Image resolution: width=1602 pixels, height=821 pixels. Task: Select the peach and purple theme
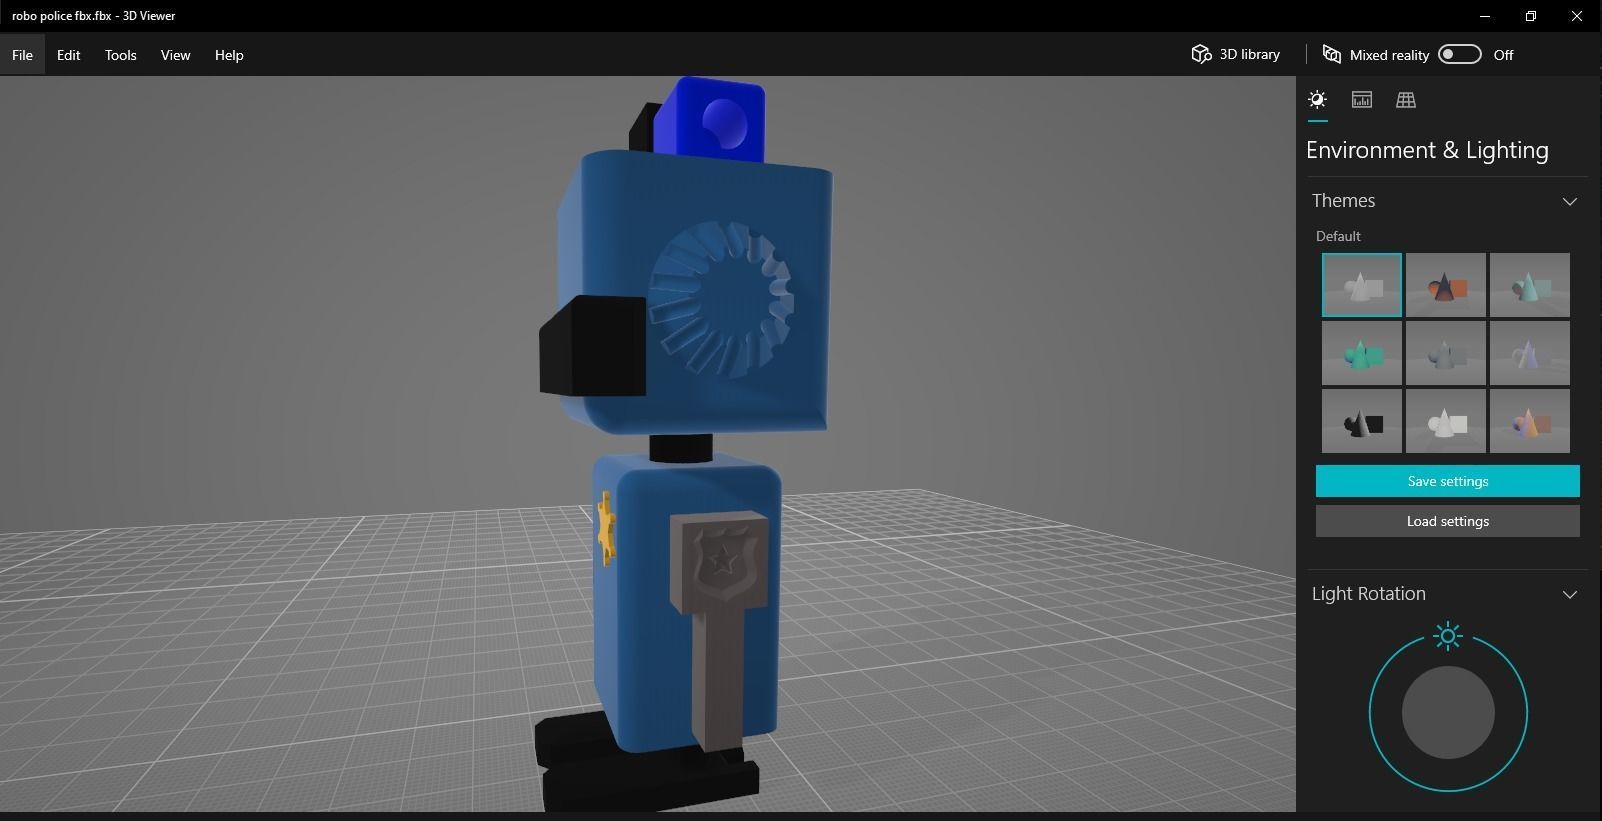tap(1529, 421)
